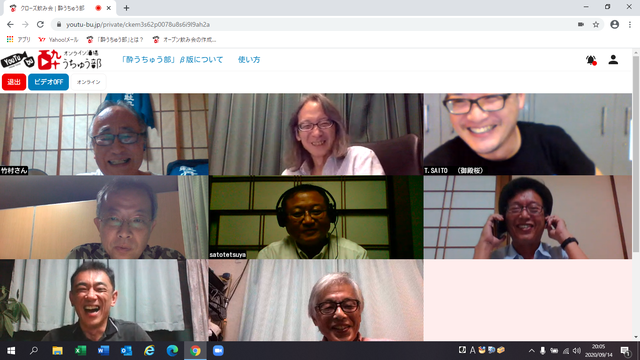Open the user account profile icon

[x=613, y=60]
